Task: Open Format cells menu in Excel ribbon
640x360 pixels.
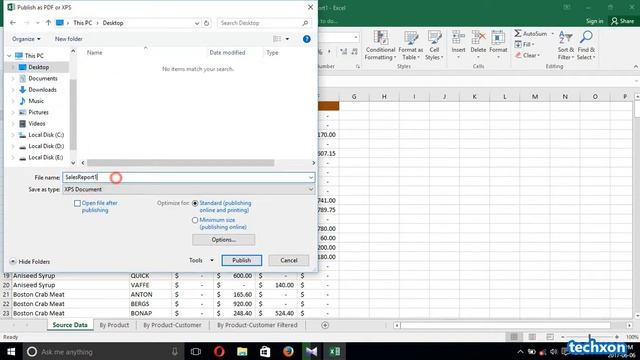Action: pyautogui.click(x=498, y=44)
